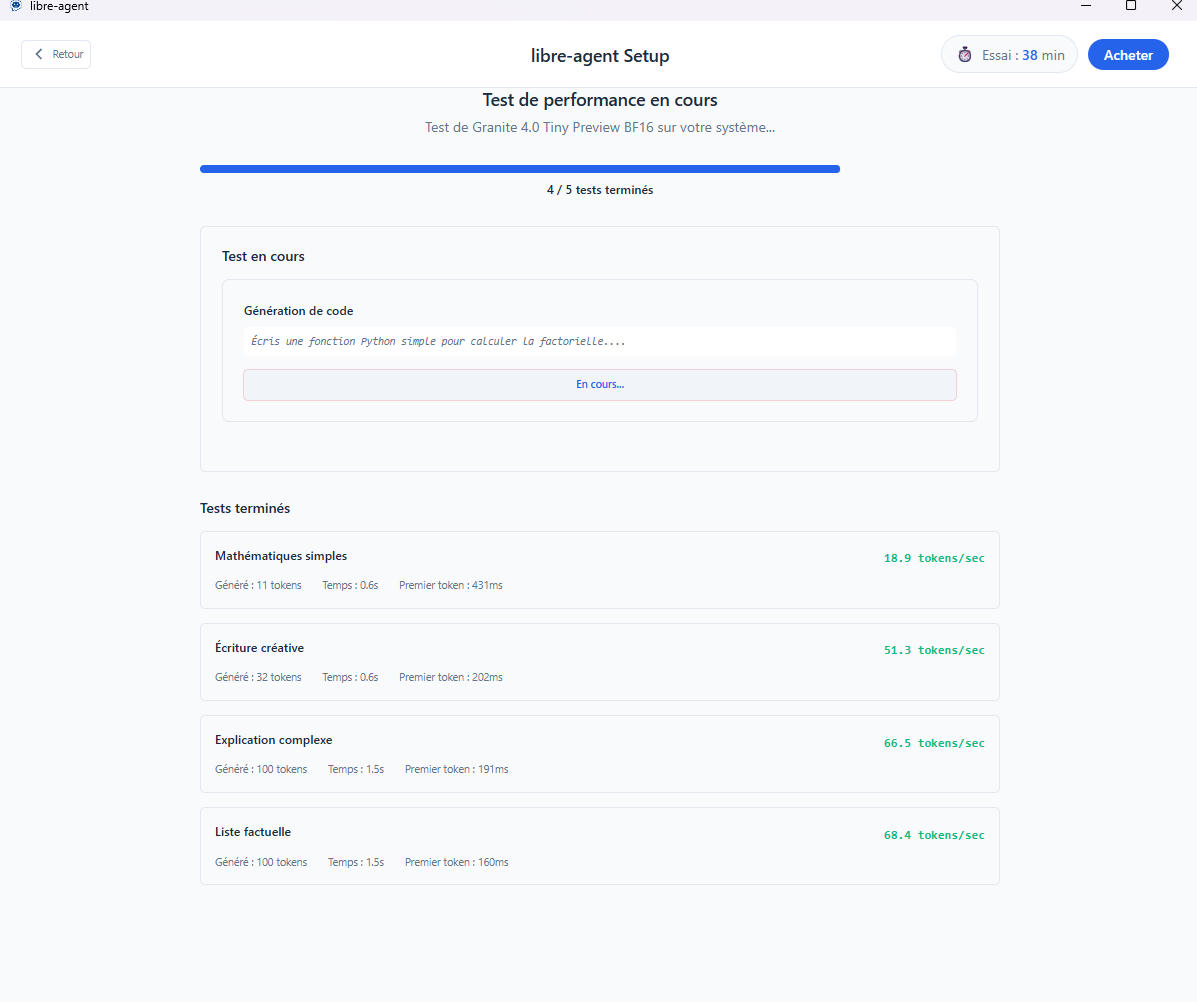Viewport: 1197px width, 1002px height.
Task: Click the libre-agent app icon in title bar
Action: [16, 6]
